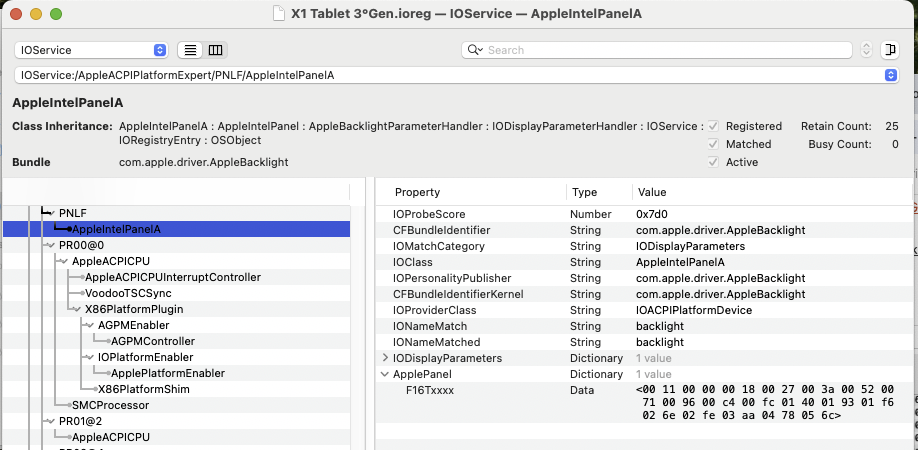Select the IOPersonalityPublisher row
The height and width of the screenshot is (450, 918).
[x=644, y=278]
